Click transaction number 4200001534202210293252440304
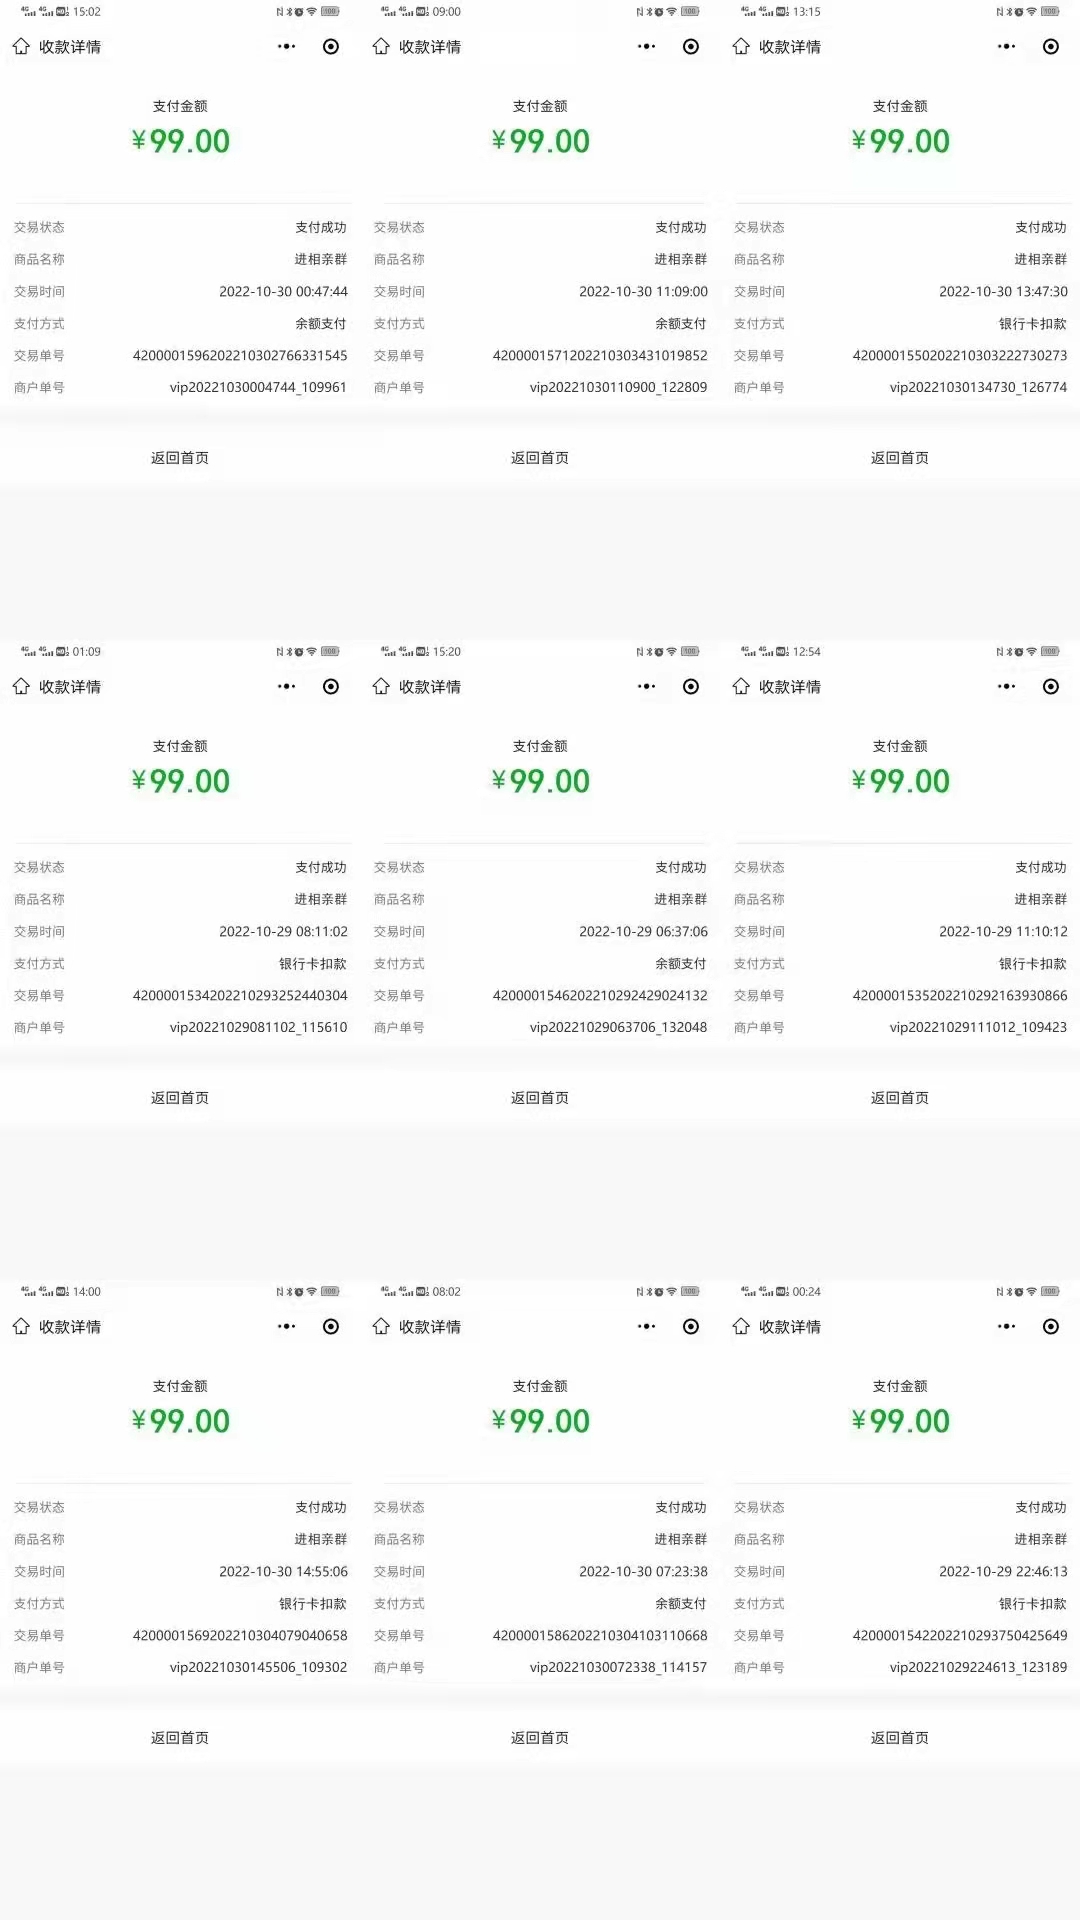The height and width of the screenshot is (1920, 1080). coord(240,996)
